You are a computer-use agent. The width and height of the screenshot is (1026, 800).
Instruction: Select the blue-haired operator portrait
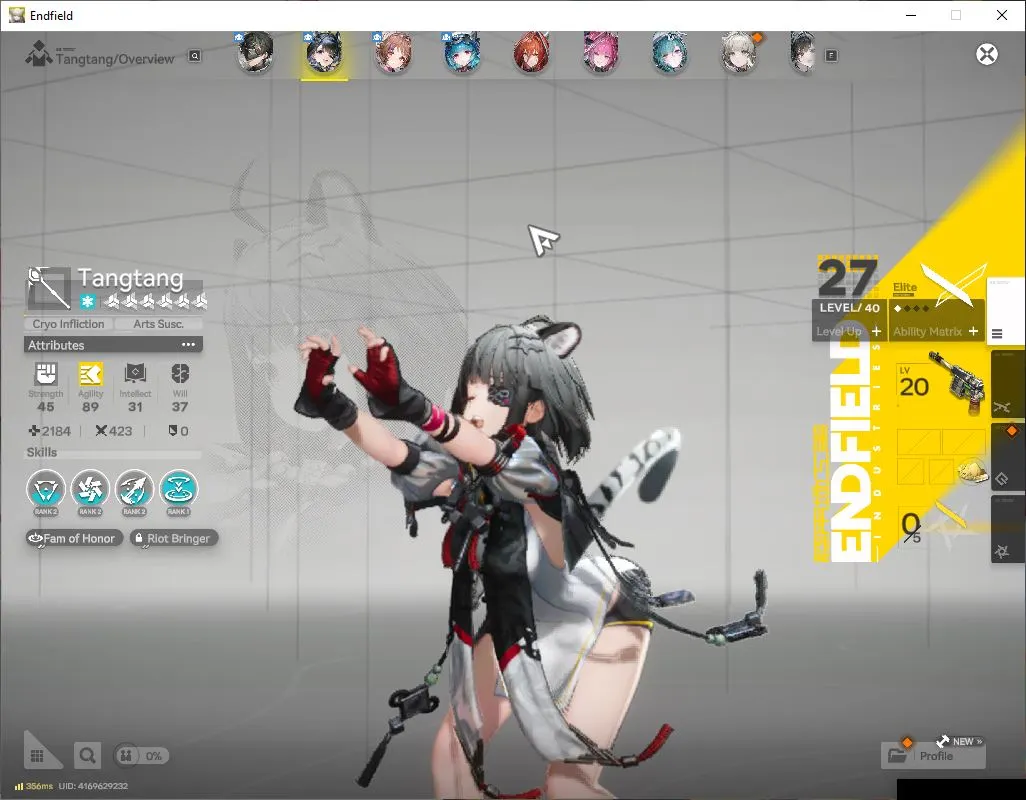tap(462, 53)
